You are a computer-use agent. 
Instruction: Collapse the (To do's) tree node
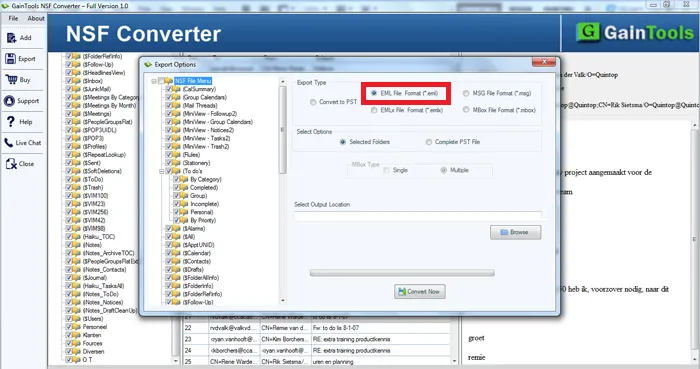pos(162,171)
